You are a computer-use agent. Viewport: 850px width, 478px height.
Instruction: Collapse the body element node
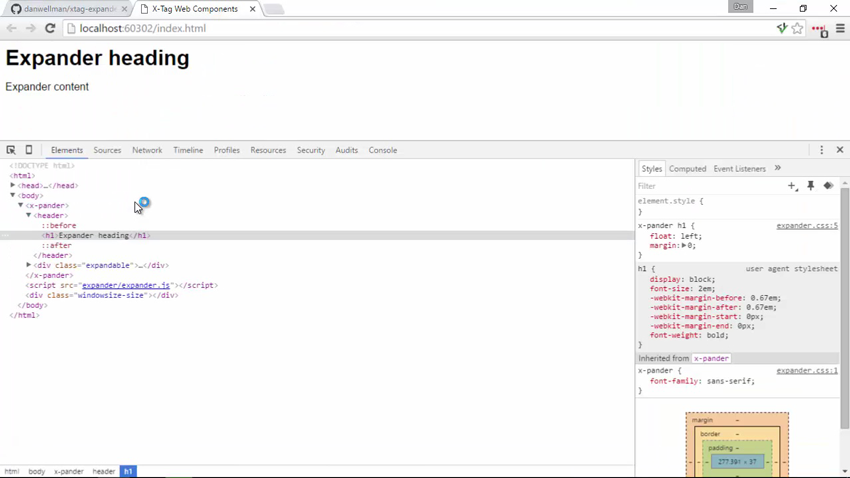[12, 195]
